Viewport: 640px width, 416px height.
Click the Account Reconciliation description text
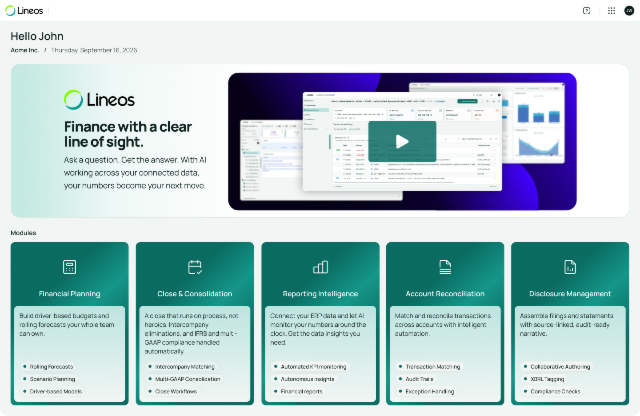pyautogui.click(x=443, y=325)
